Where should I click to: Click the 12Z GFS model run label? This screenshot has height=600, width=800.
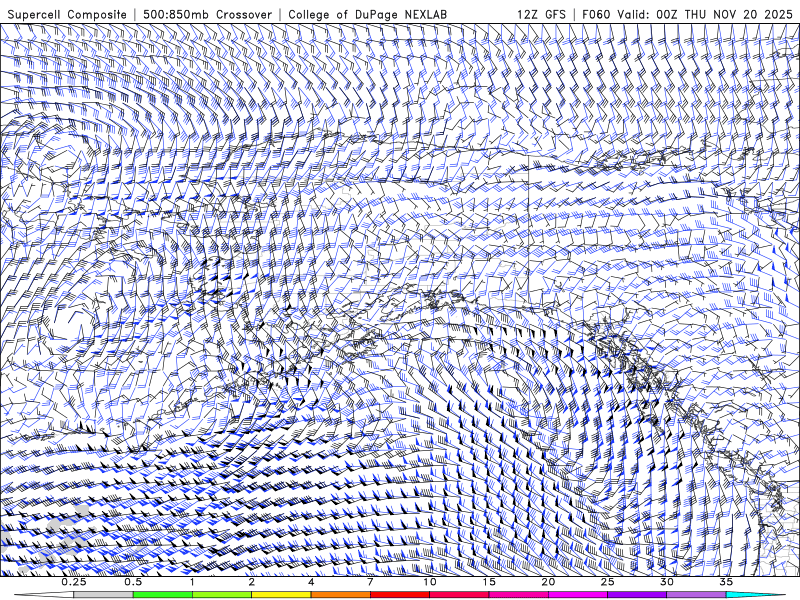click(541, 14)
